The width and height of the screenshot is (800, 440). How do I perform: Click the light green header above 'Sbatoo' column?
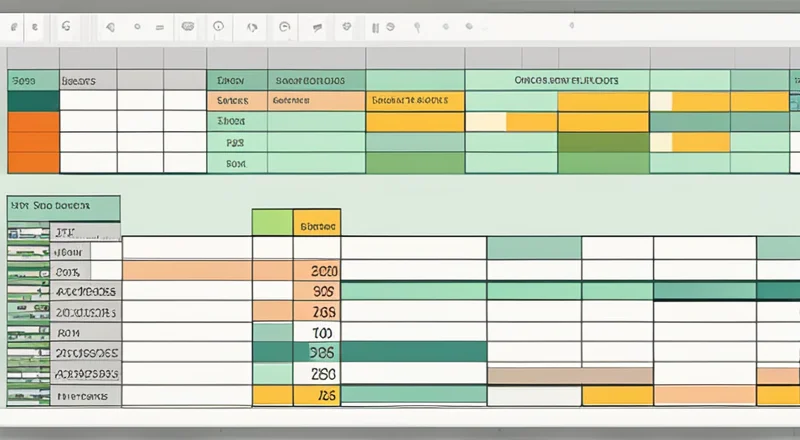point(273,222)
